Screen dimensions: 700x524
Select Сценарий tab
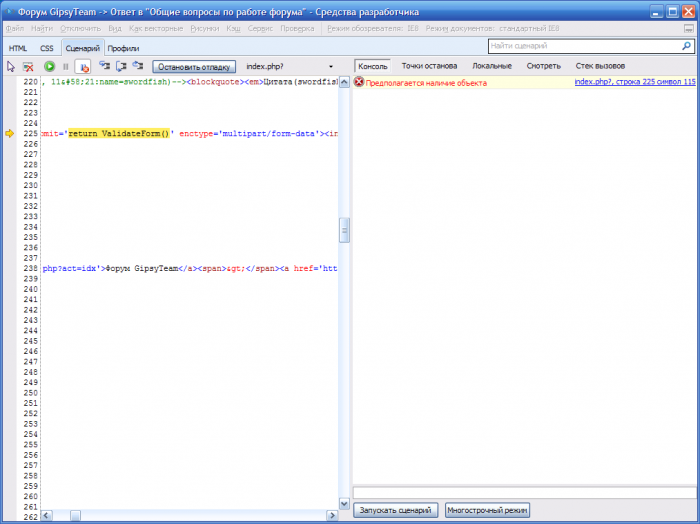(83, 48)
